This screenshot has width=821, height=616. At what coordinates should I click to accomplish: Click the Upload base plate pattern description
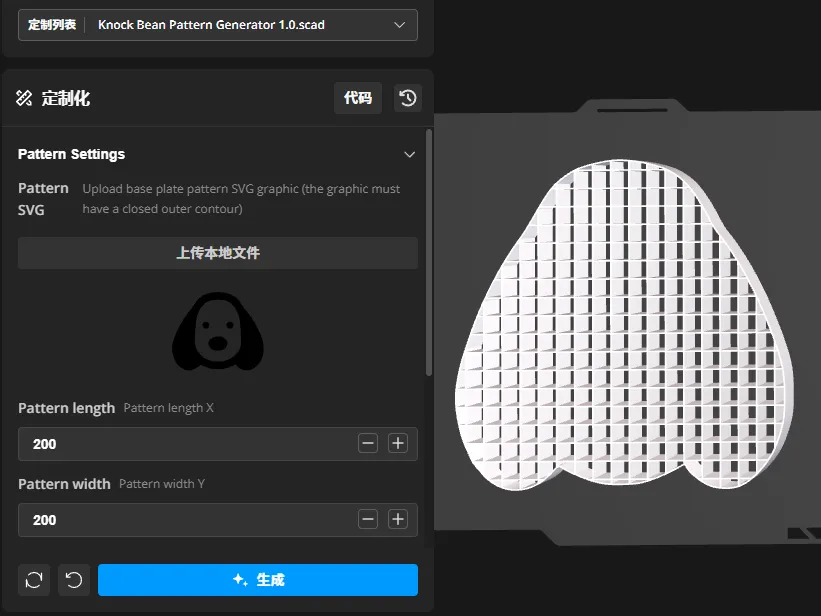(241, 199)
